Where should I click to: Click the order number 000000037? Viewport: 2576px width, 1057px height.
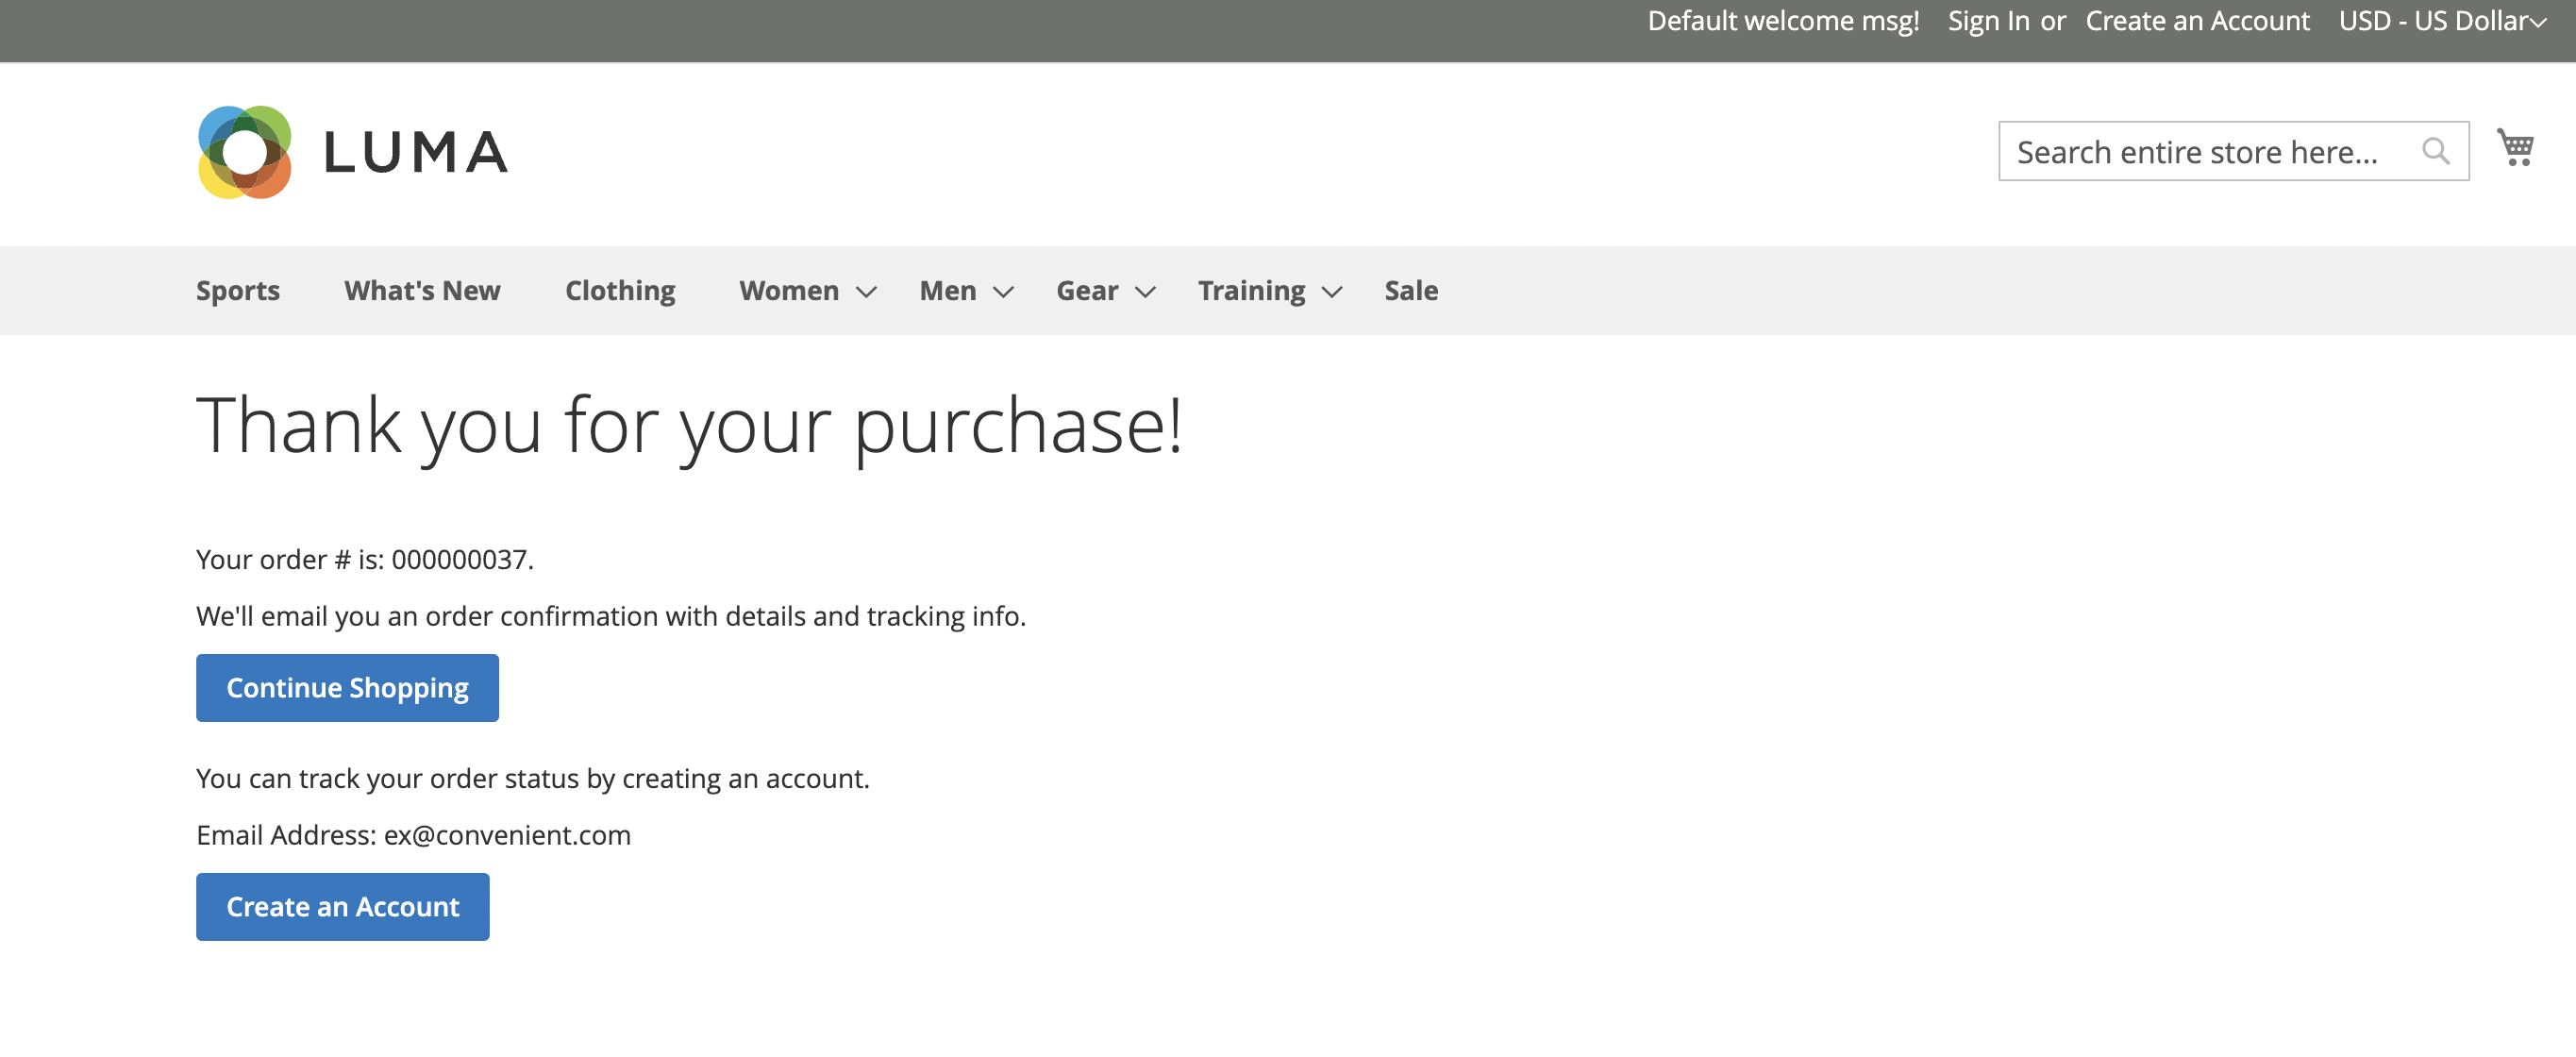click(458, 560)
